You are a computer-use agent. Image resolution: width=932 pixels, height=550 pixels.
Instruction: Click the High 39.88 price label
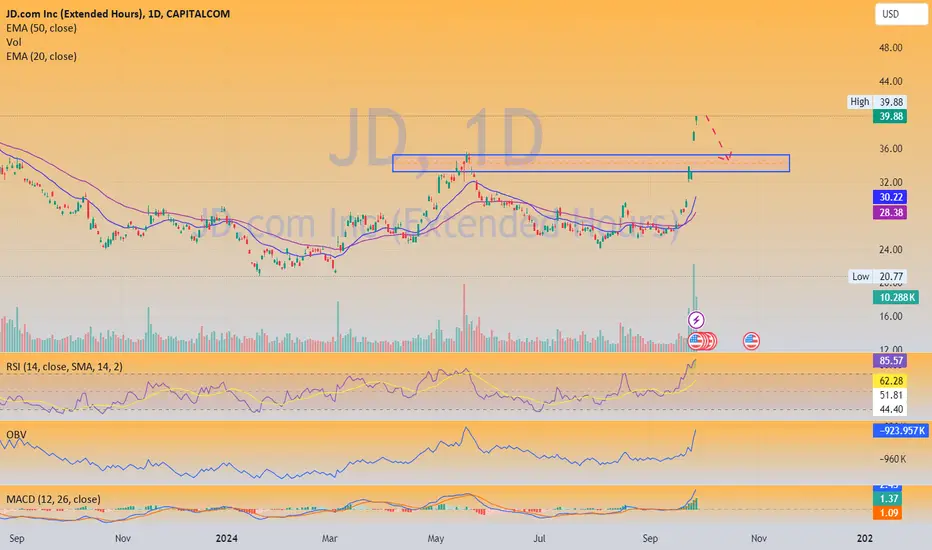pos(877,102)
